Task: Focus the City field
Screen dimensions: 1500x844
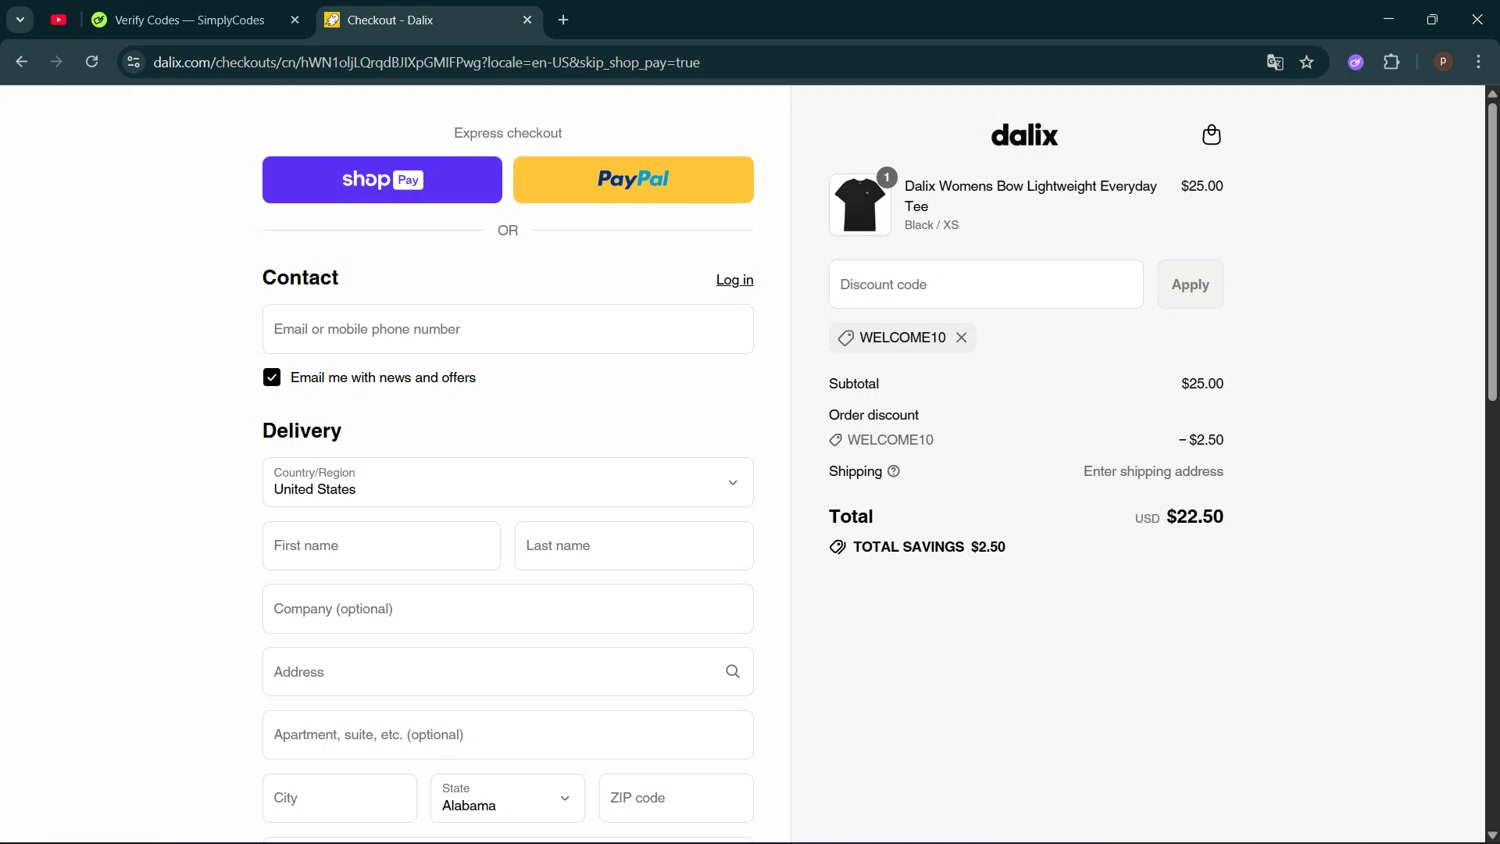Action: click(339, 798)
